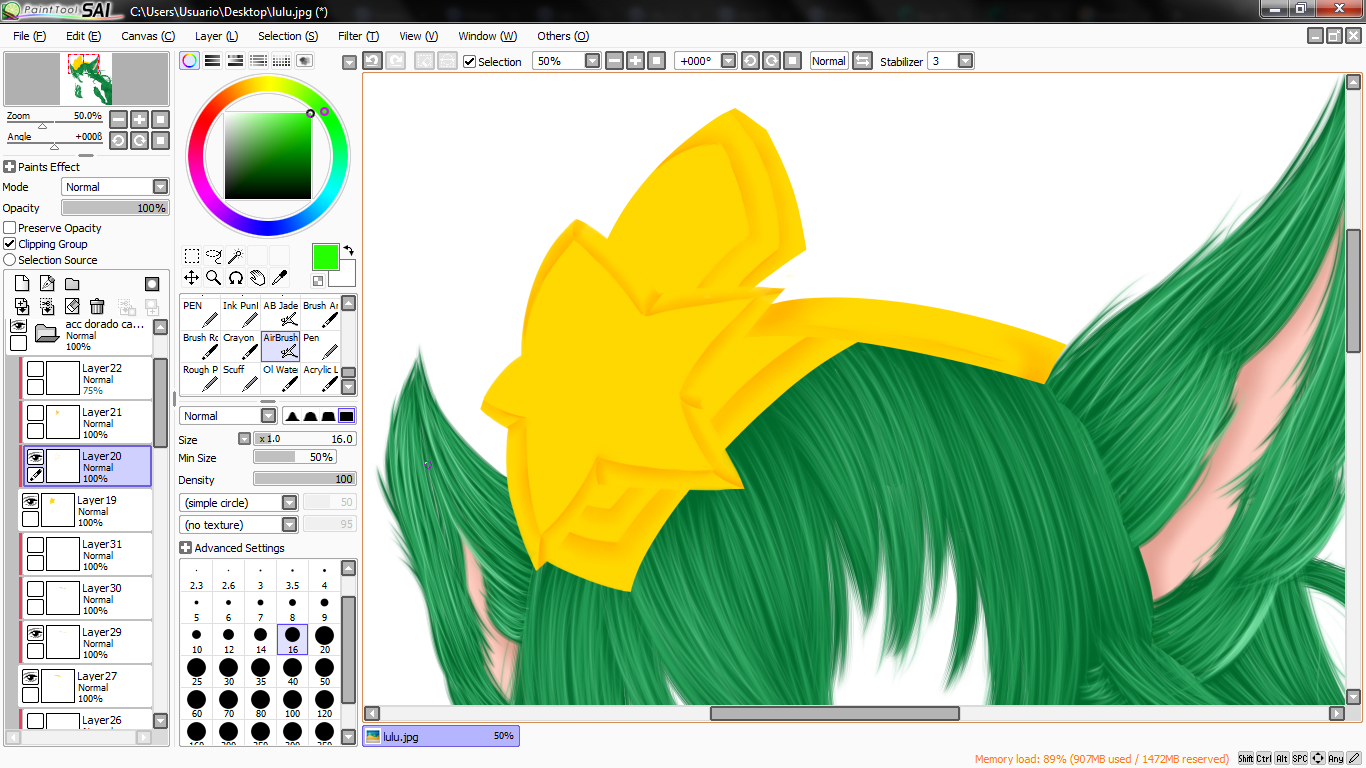Show the color wheel panel
The width and height of the screenshot is (1366, 768).
pyautogui.click(x=189, y=61)
